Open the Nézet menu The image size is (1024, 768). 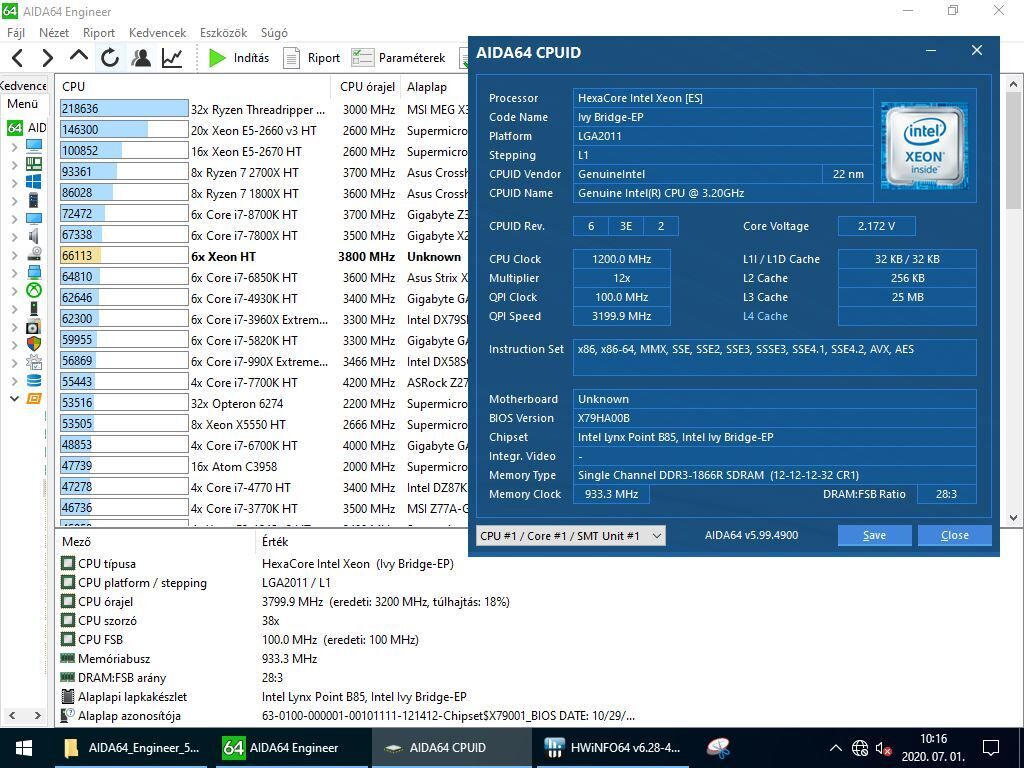click(x=54, y=33)
